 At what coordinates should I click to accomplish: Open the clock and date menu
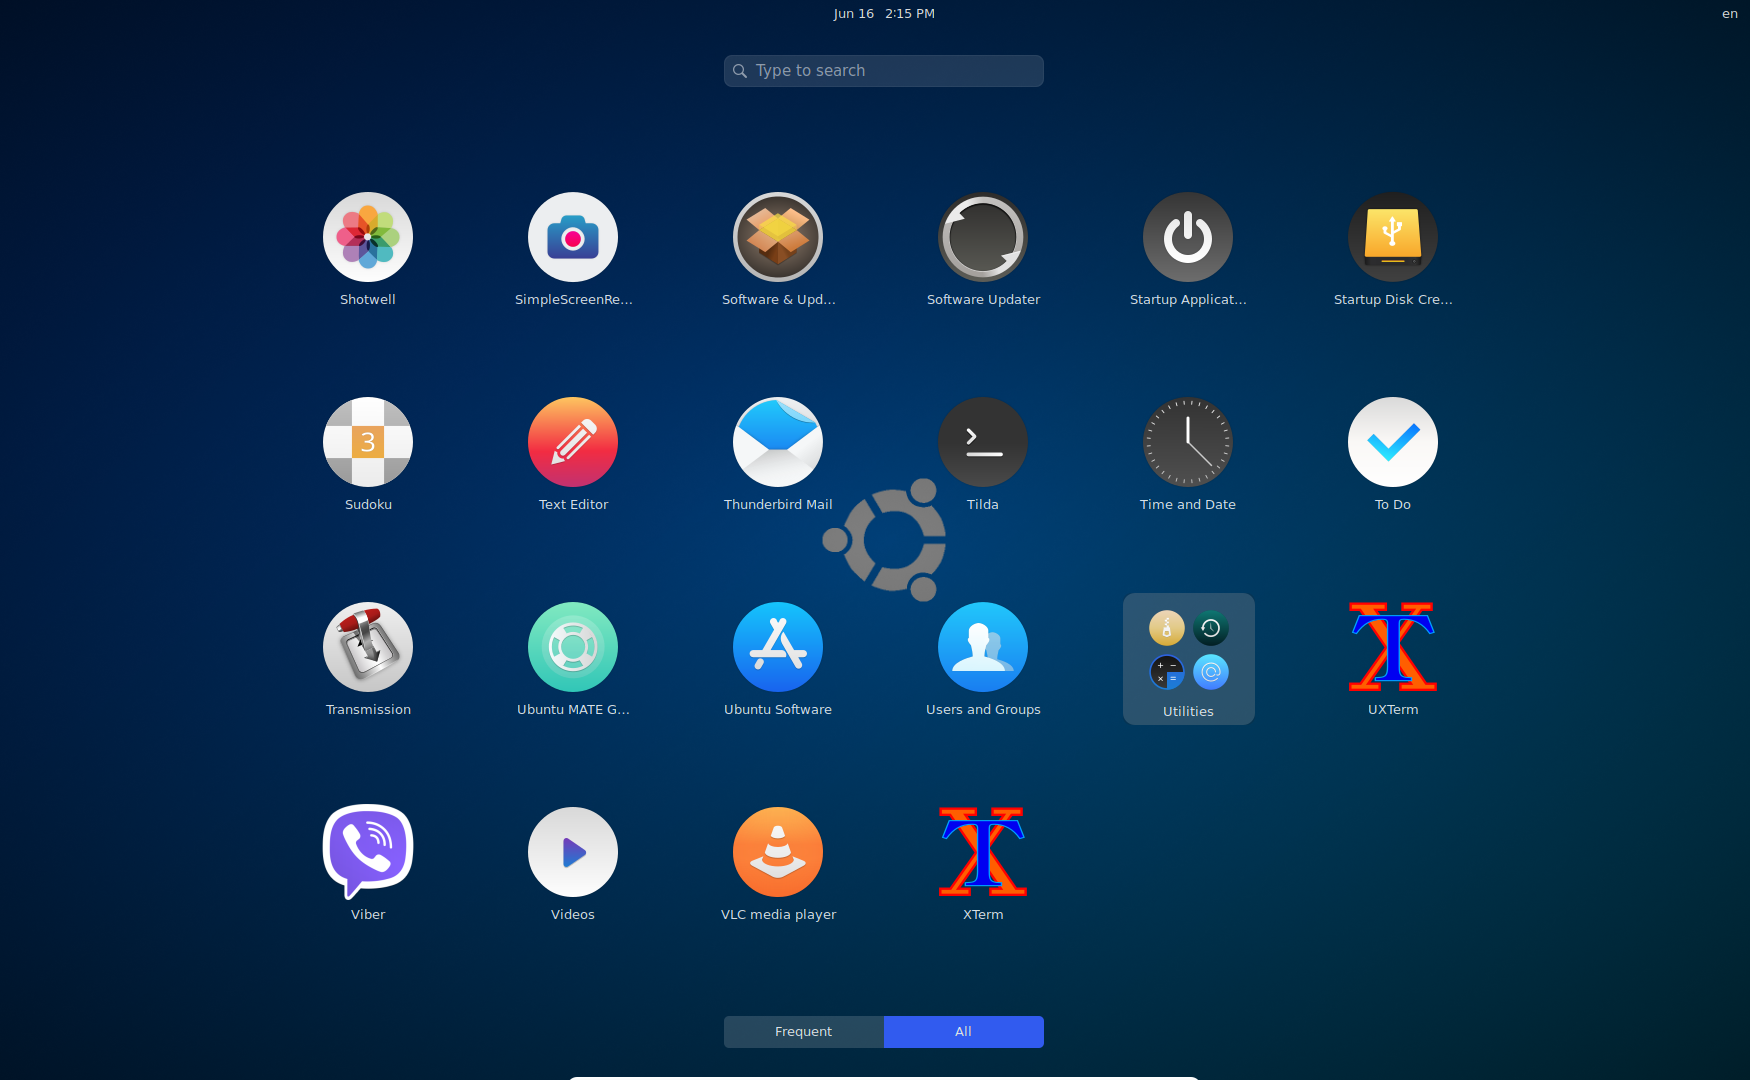[x=884, y=14]
